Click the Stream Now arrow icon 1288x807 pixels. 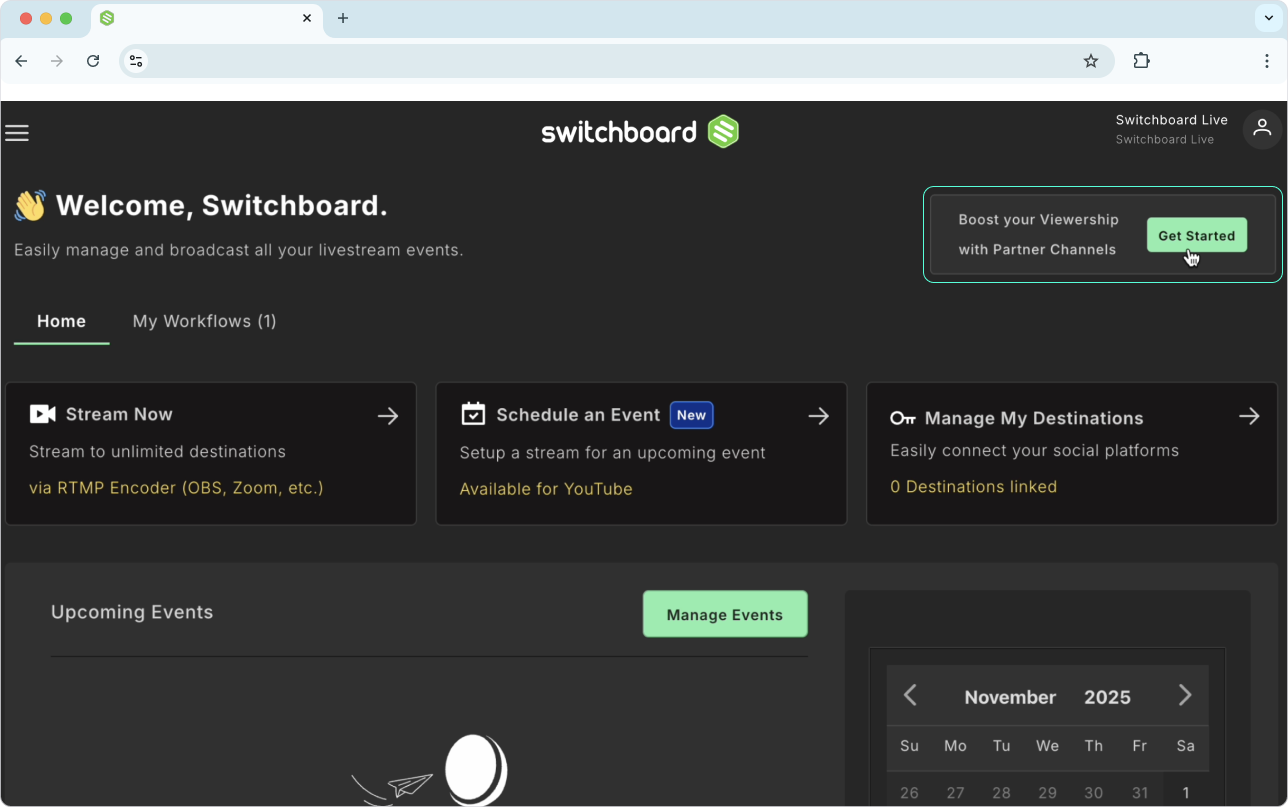pyautogui.click(x=388, y=416)
